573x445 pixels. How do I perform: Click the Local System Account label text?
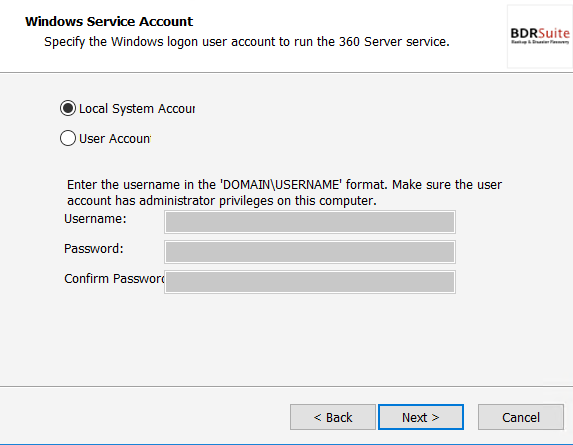coord(137,109)
